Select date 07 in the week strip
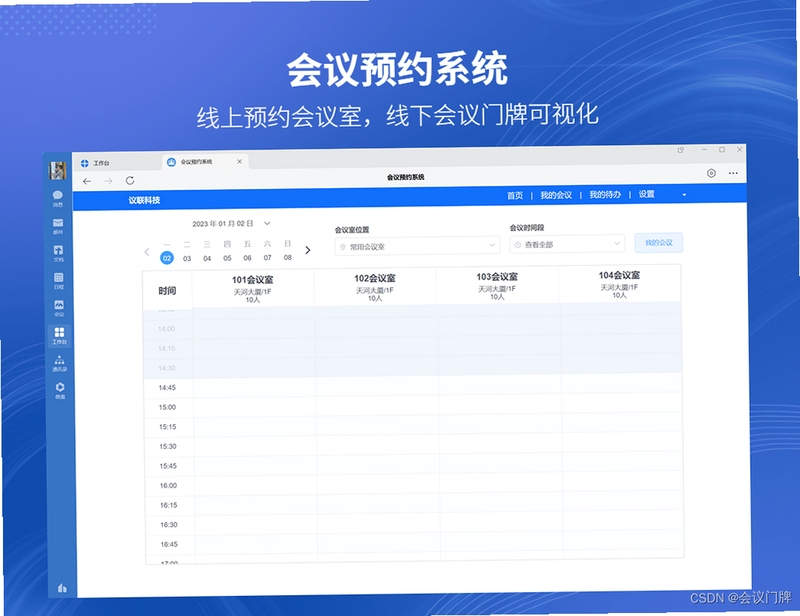The width and height of the screenshot is (800, 616). pos(267,257)
